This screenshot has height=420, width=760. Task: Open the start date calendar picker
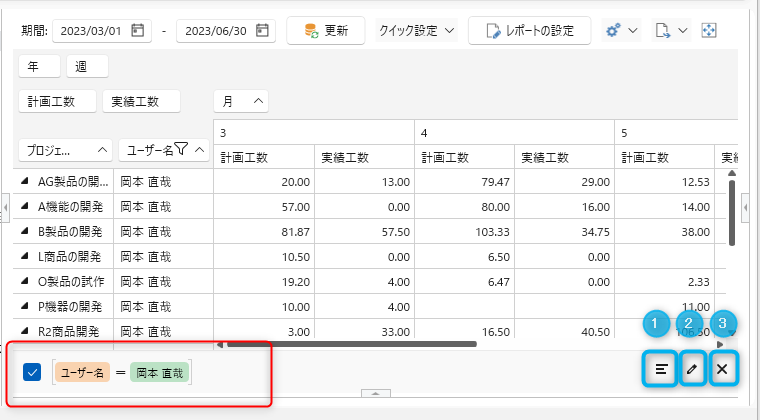click(x=138, y=31)
